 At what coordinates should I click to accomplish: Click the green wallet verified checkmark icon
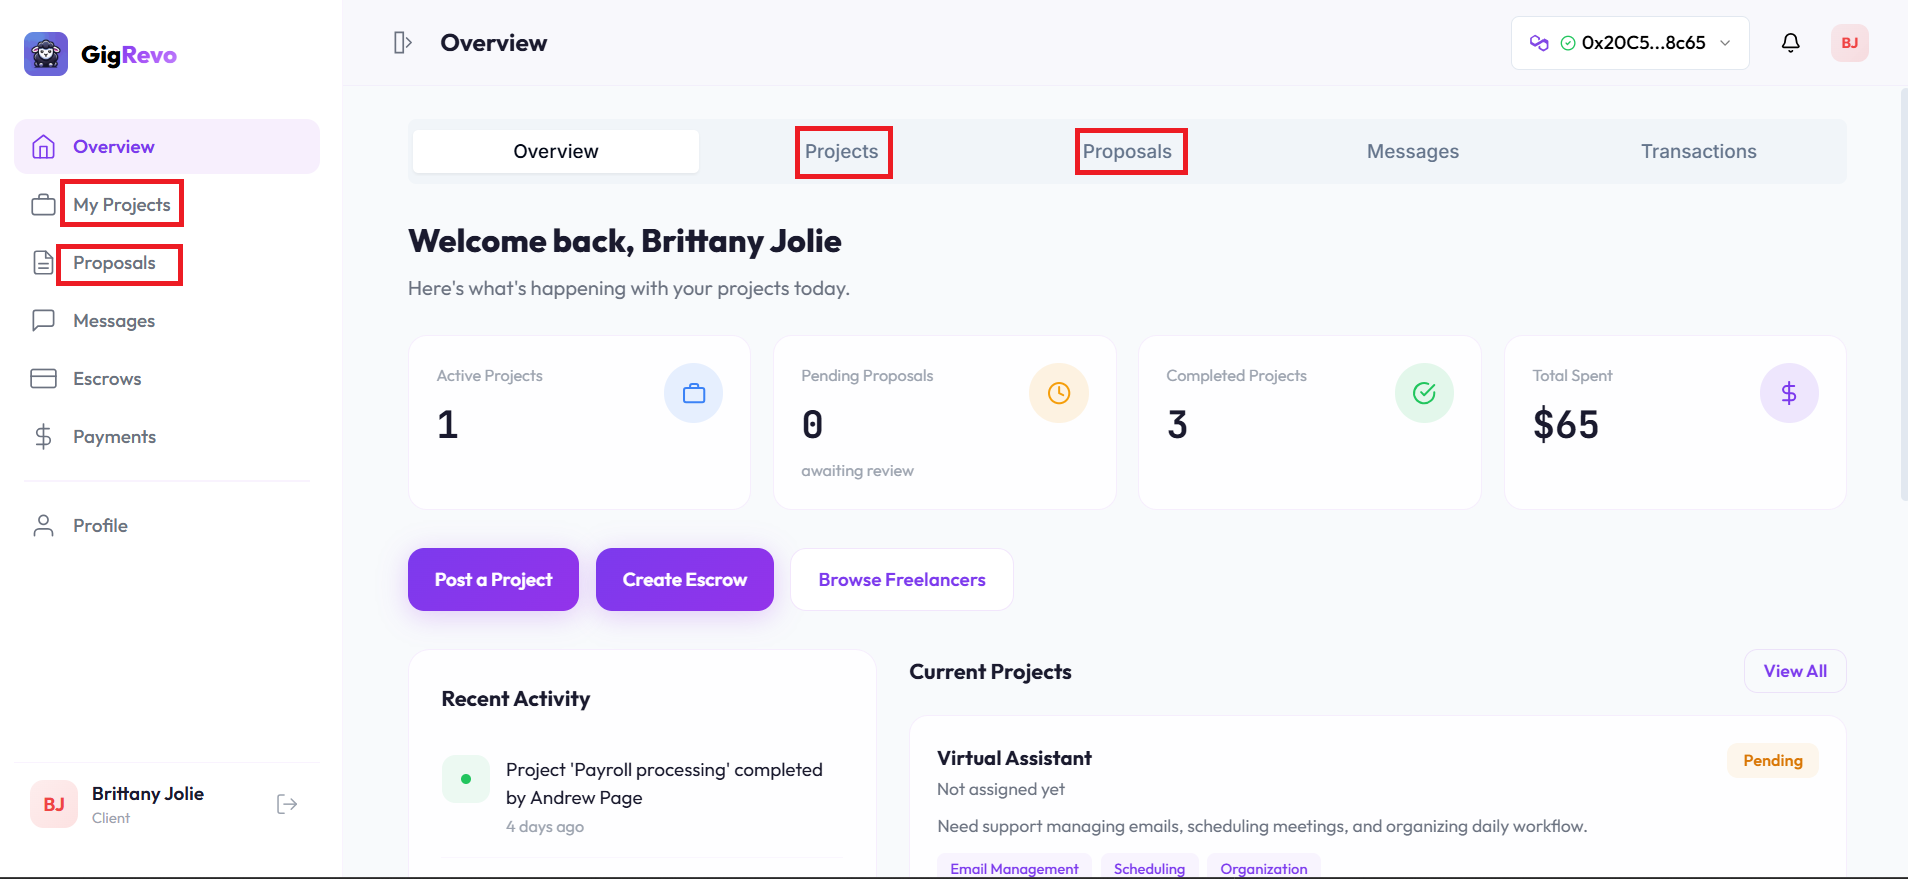(x=1568, y=43)
